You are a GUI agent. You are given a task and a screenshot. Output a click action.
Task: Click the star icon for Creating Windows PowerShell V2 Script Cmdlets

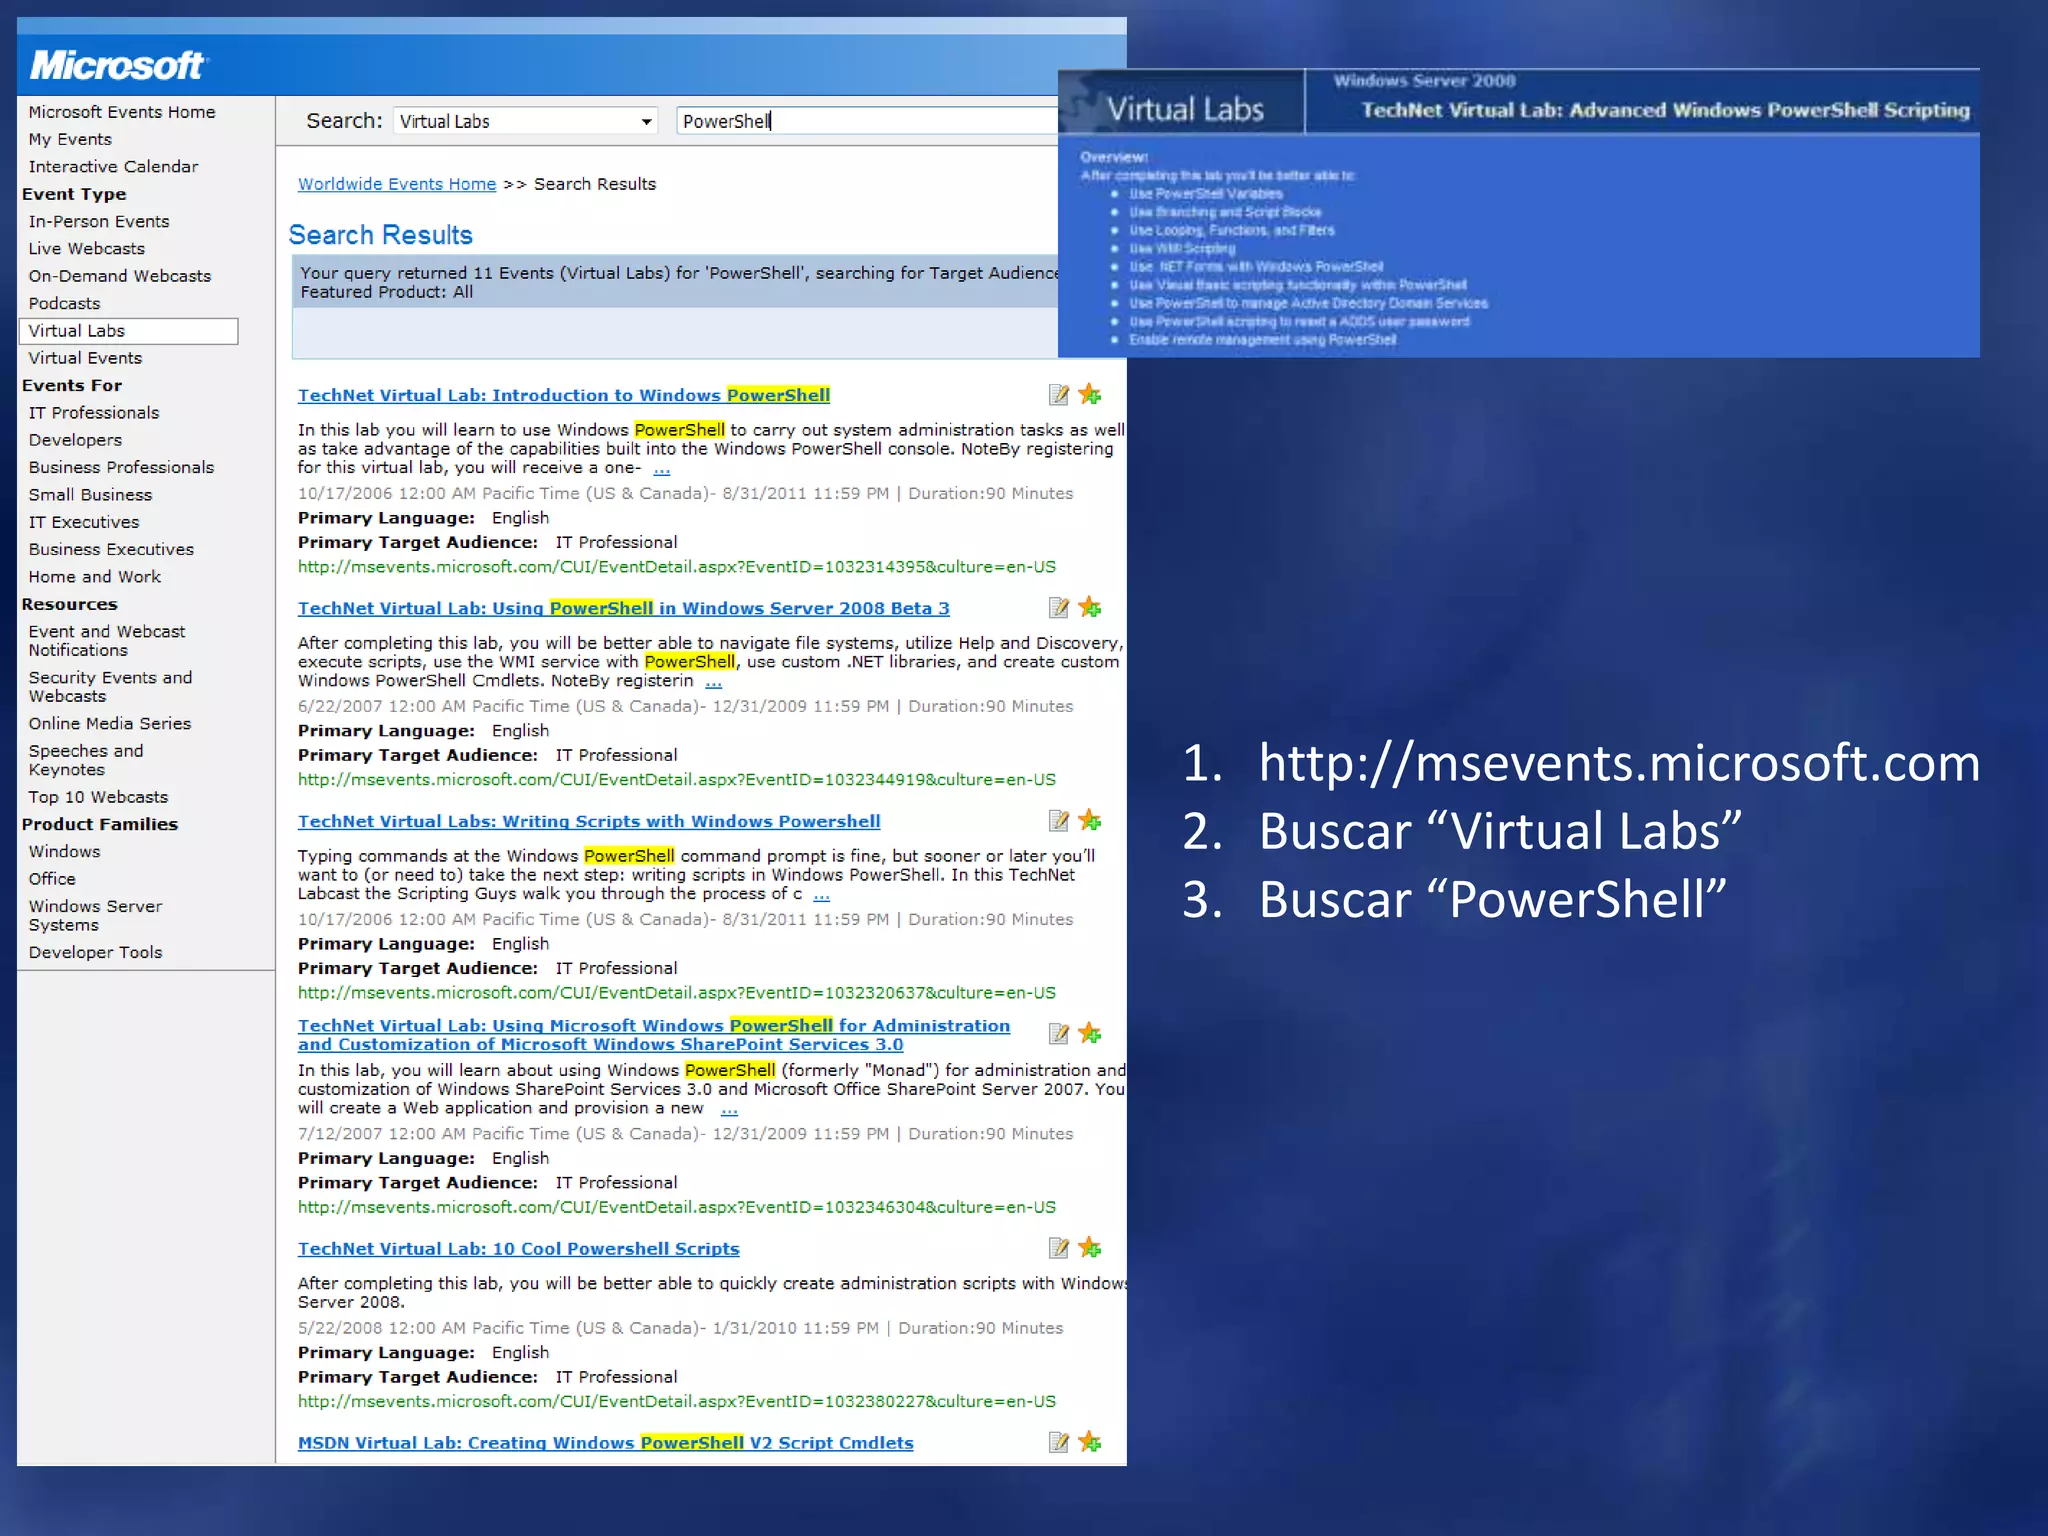tap(1090, 1442)
